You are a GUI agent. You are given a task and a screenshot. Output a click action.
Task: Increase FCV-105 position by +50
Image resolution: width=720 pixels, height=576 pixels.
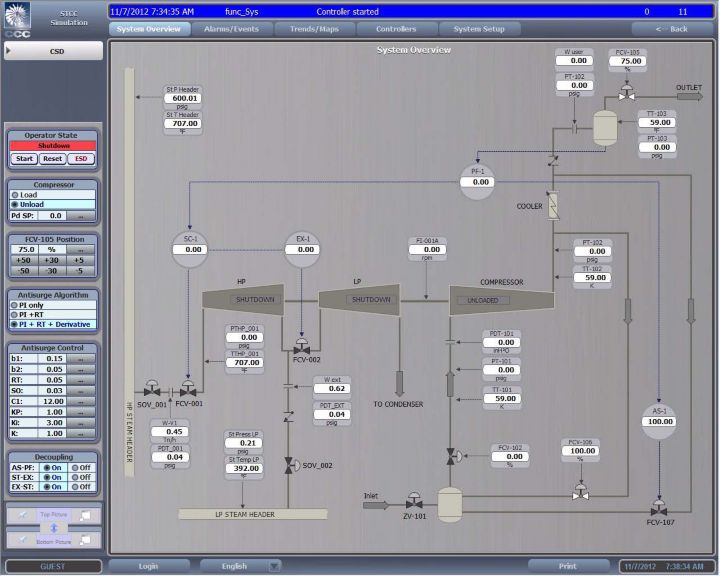coord(24,260)
